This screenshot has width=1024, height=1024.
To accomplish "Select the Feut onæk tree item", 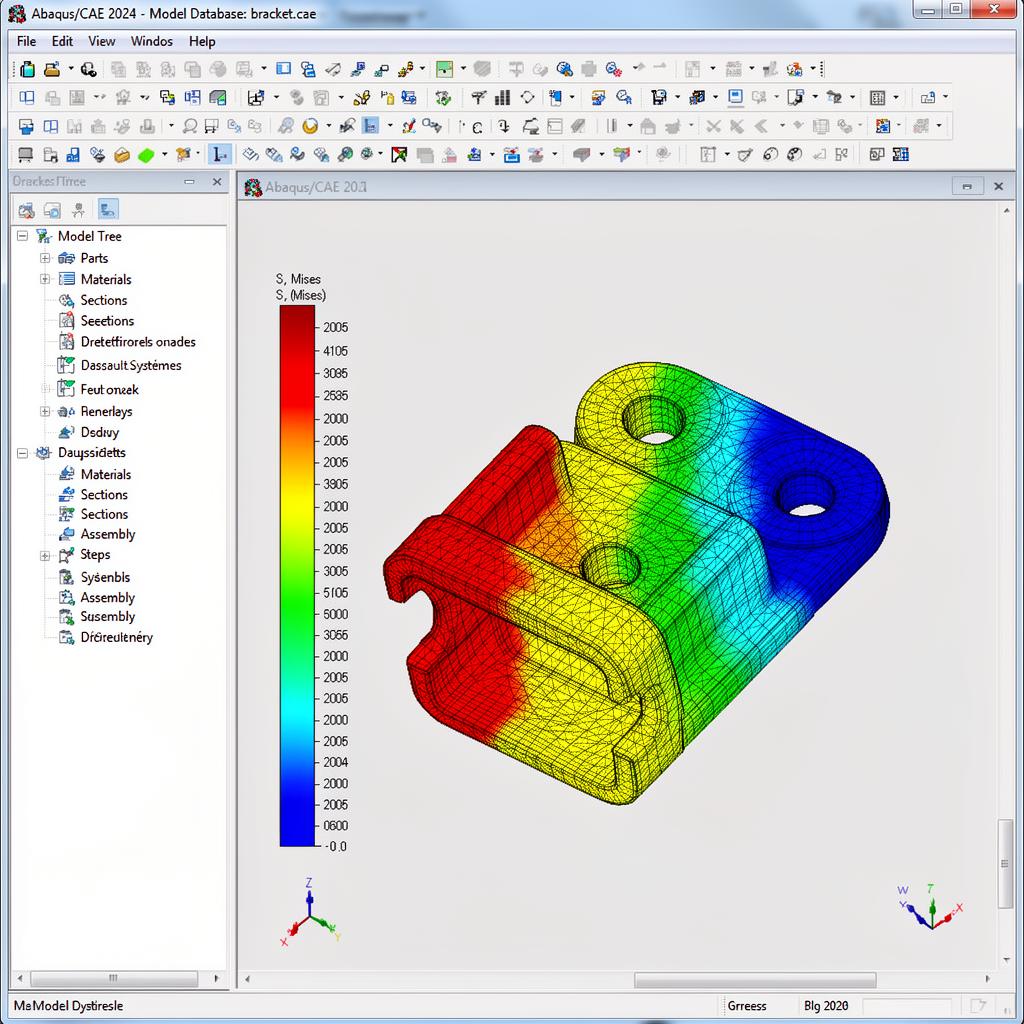I will (x=109, y=389).
